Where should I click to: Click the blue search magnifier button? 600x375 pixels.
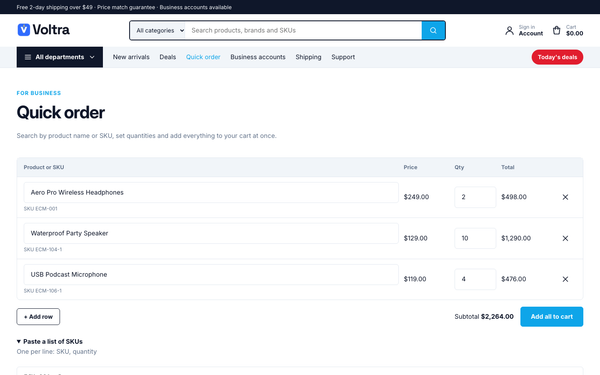click(433, 30)
